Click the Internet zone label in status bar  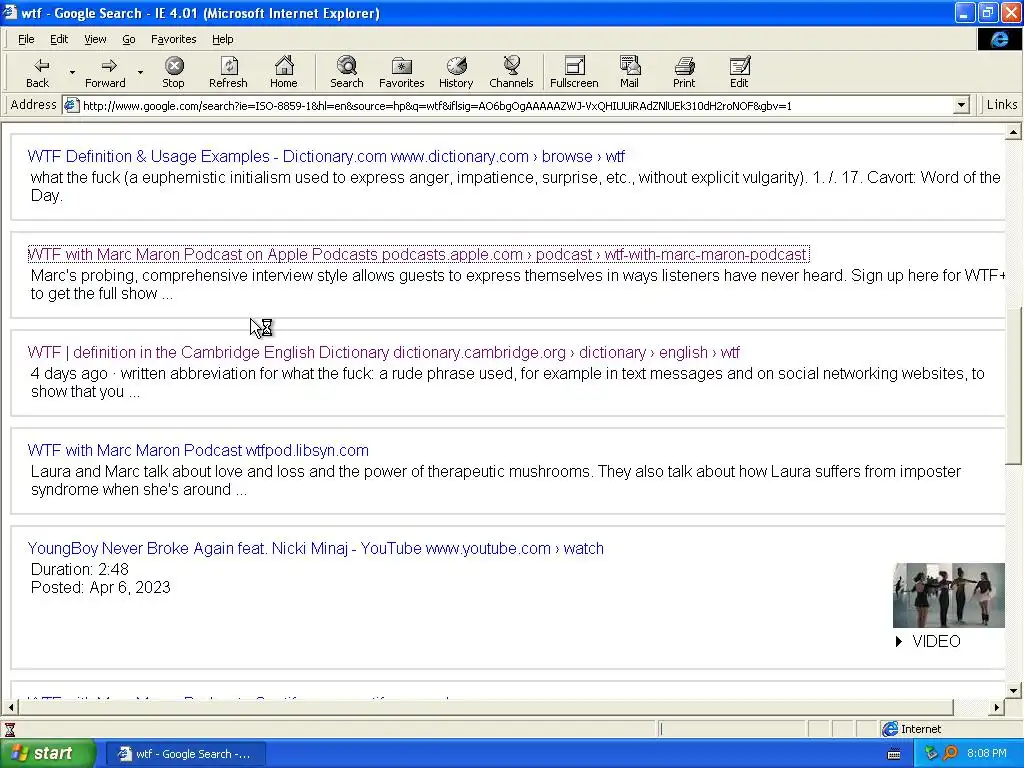click(x=921, y=729)
